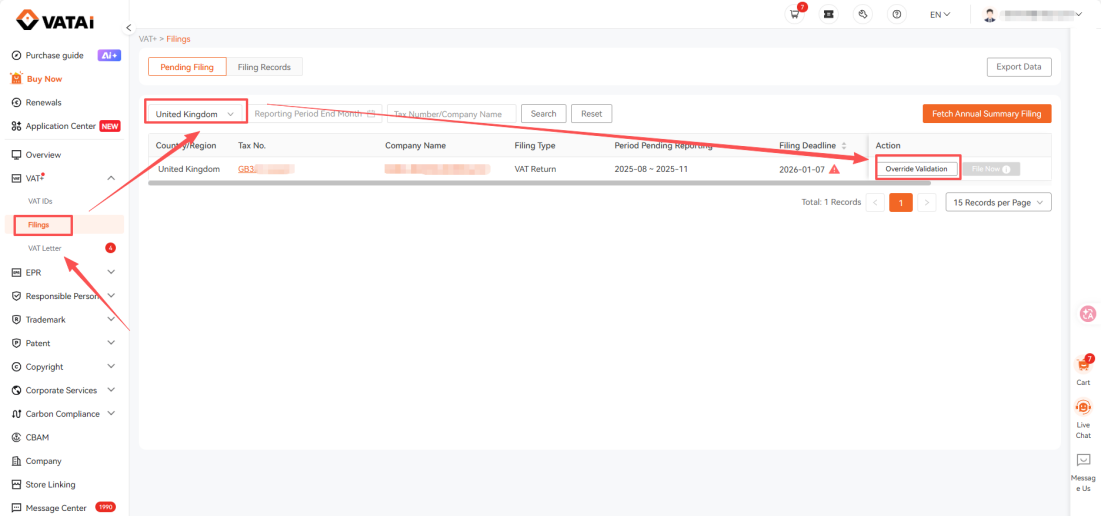Select page 1 in pagination
The image size is (1101, 516).
pyautogui.click(x=901, y=202)
